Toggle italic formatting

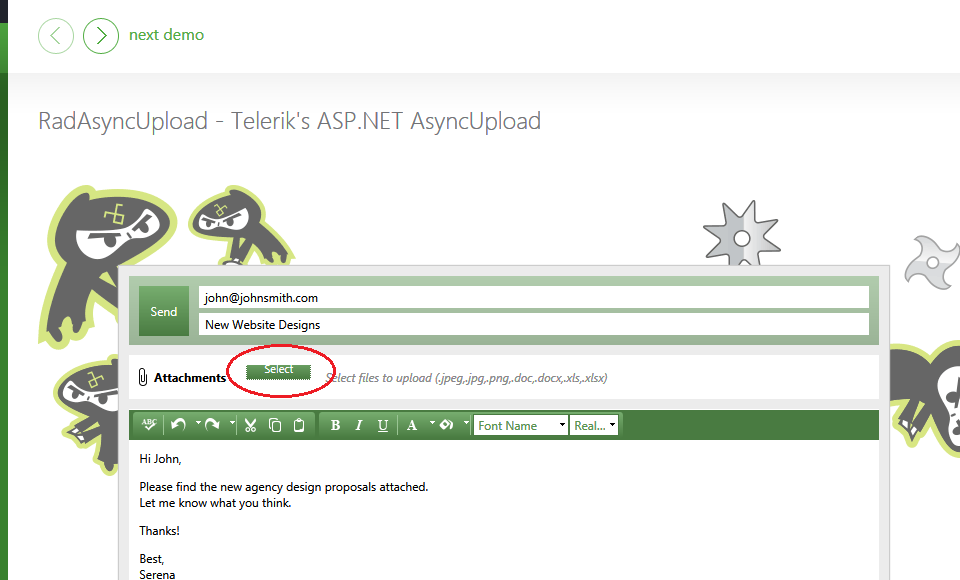pyautogui.click(x=359, y=425)
